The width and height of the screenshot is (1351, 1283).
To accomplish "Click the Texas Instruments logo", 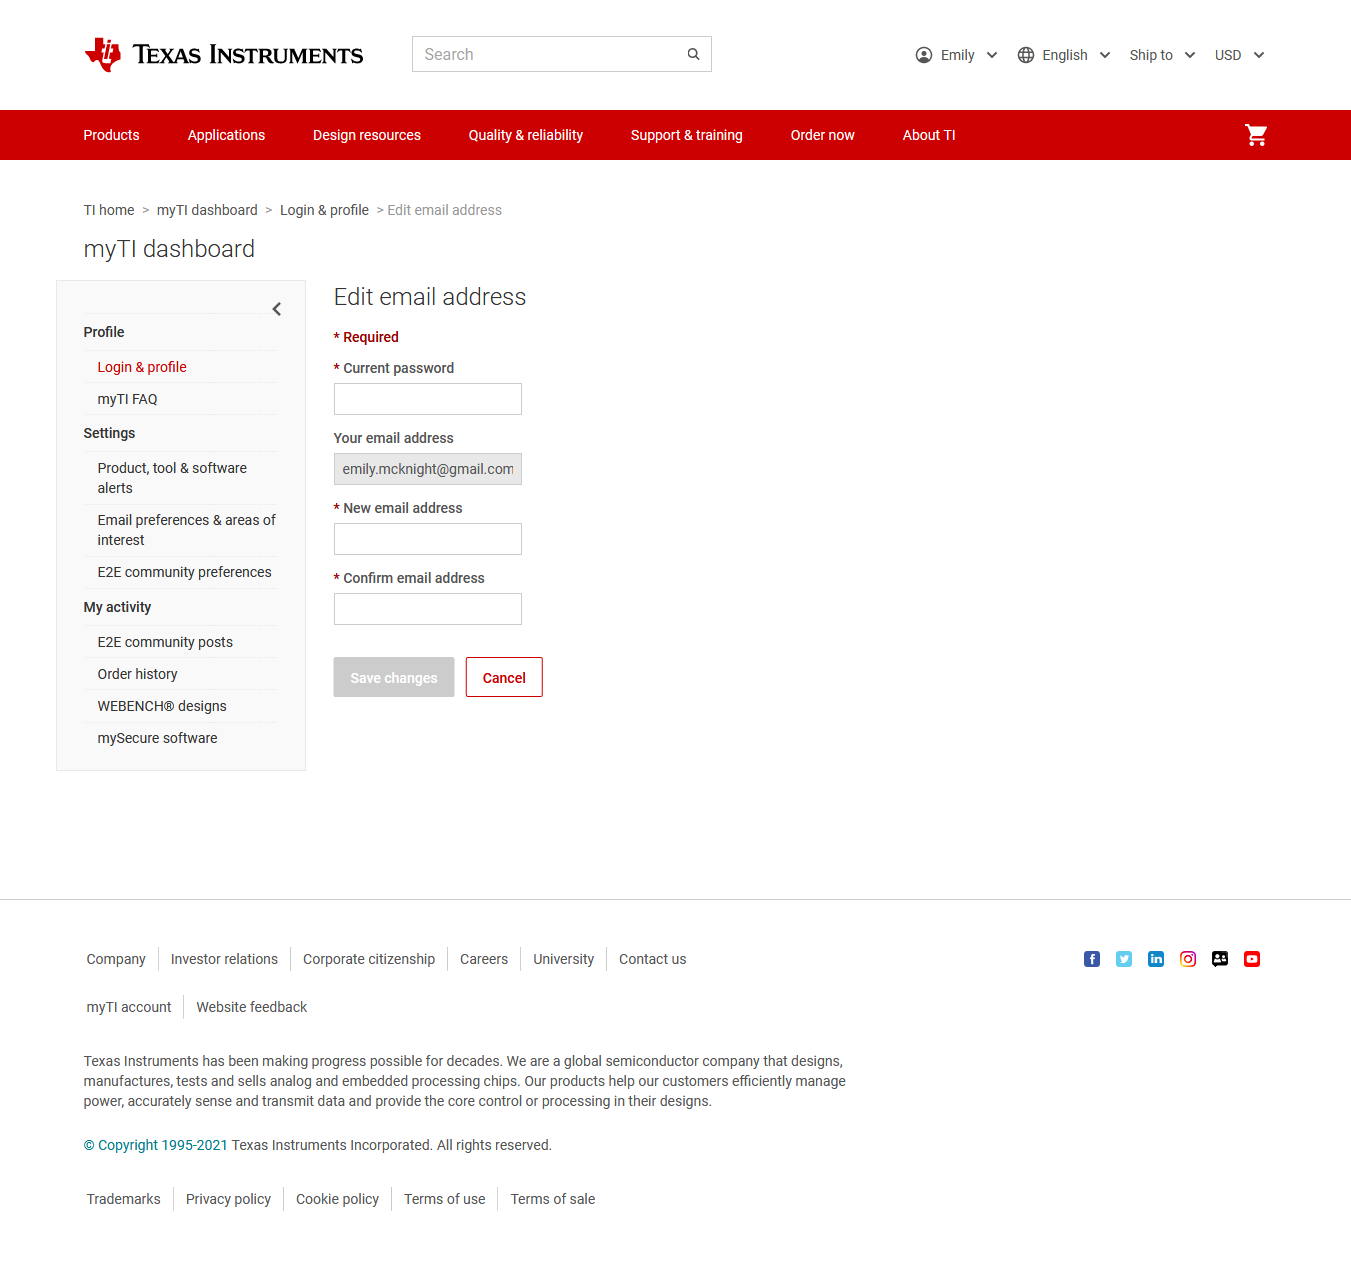I will click(224, 54).
